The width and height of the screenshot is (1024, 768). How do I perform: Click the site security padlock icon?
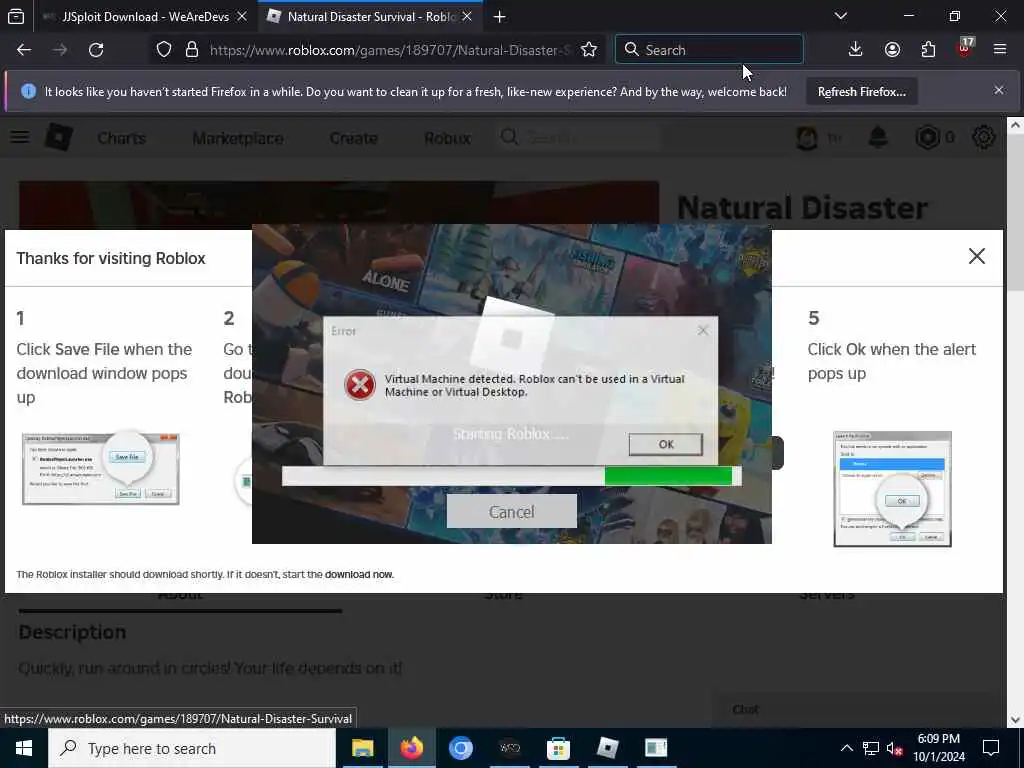[191, 50]
